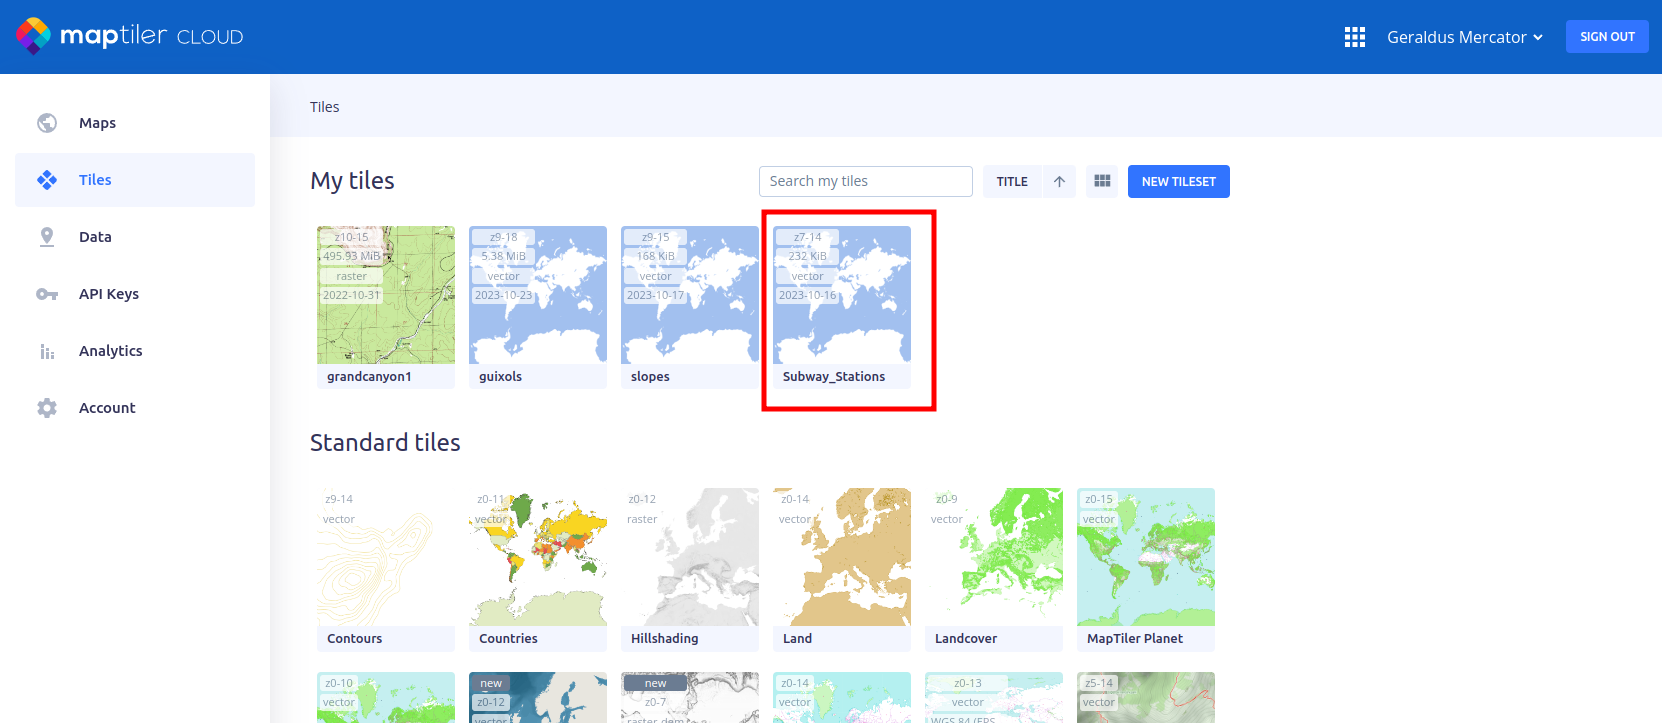Go to the Analytics section

pyautogui.click(x=110, y=351)
